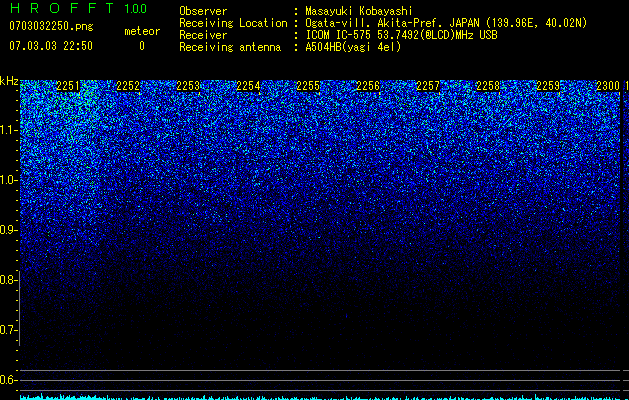Click the 0.9 kHz axis label
Image resolution: width=629 pixels, height=400 pixels.
tap(8, 230)
